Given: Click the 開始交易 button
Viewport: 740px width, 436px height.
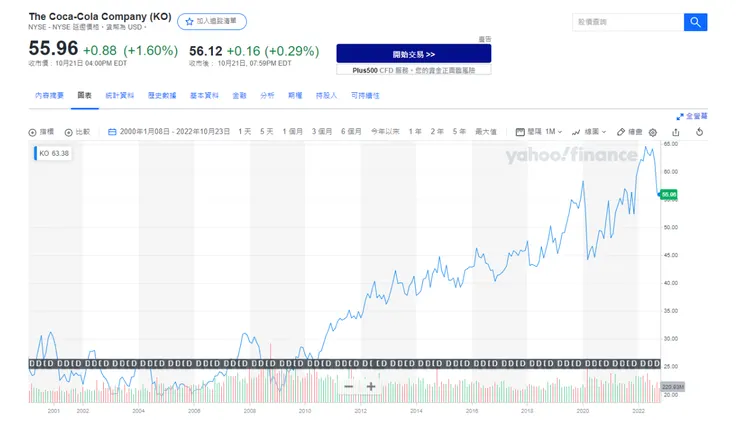Looking at the screenshot, I should [413, 54].
